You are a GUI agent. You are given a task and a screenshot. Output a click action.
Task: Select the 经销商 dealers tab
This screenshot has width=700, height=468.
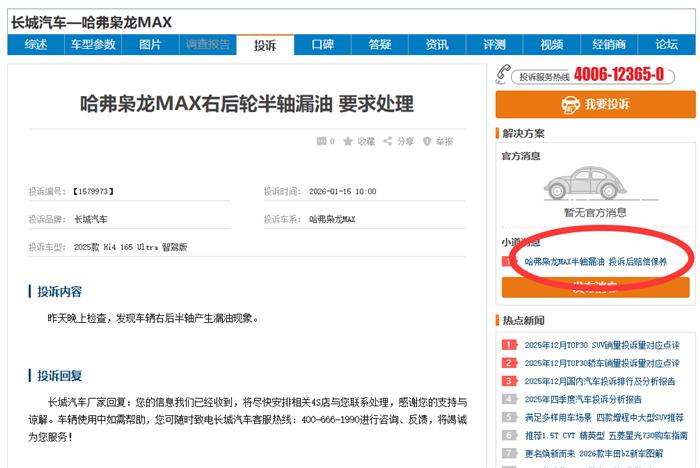pos(608,45)
